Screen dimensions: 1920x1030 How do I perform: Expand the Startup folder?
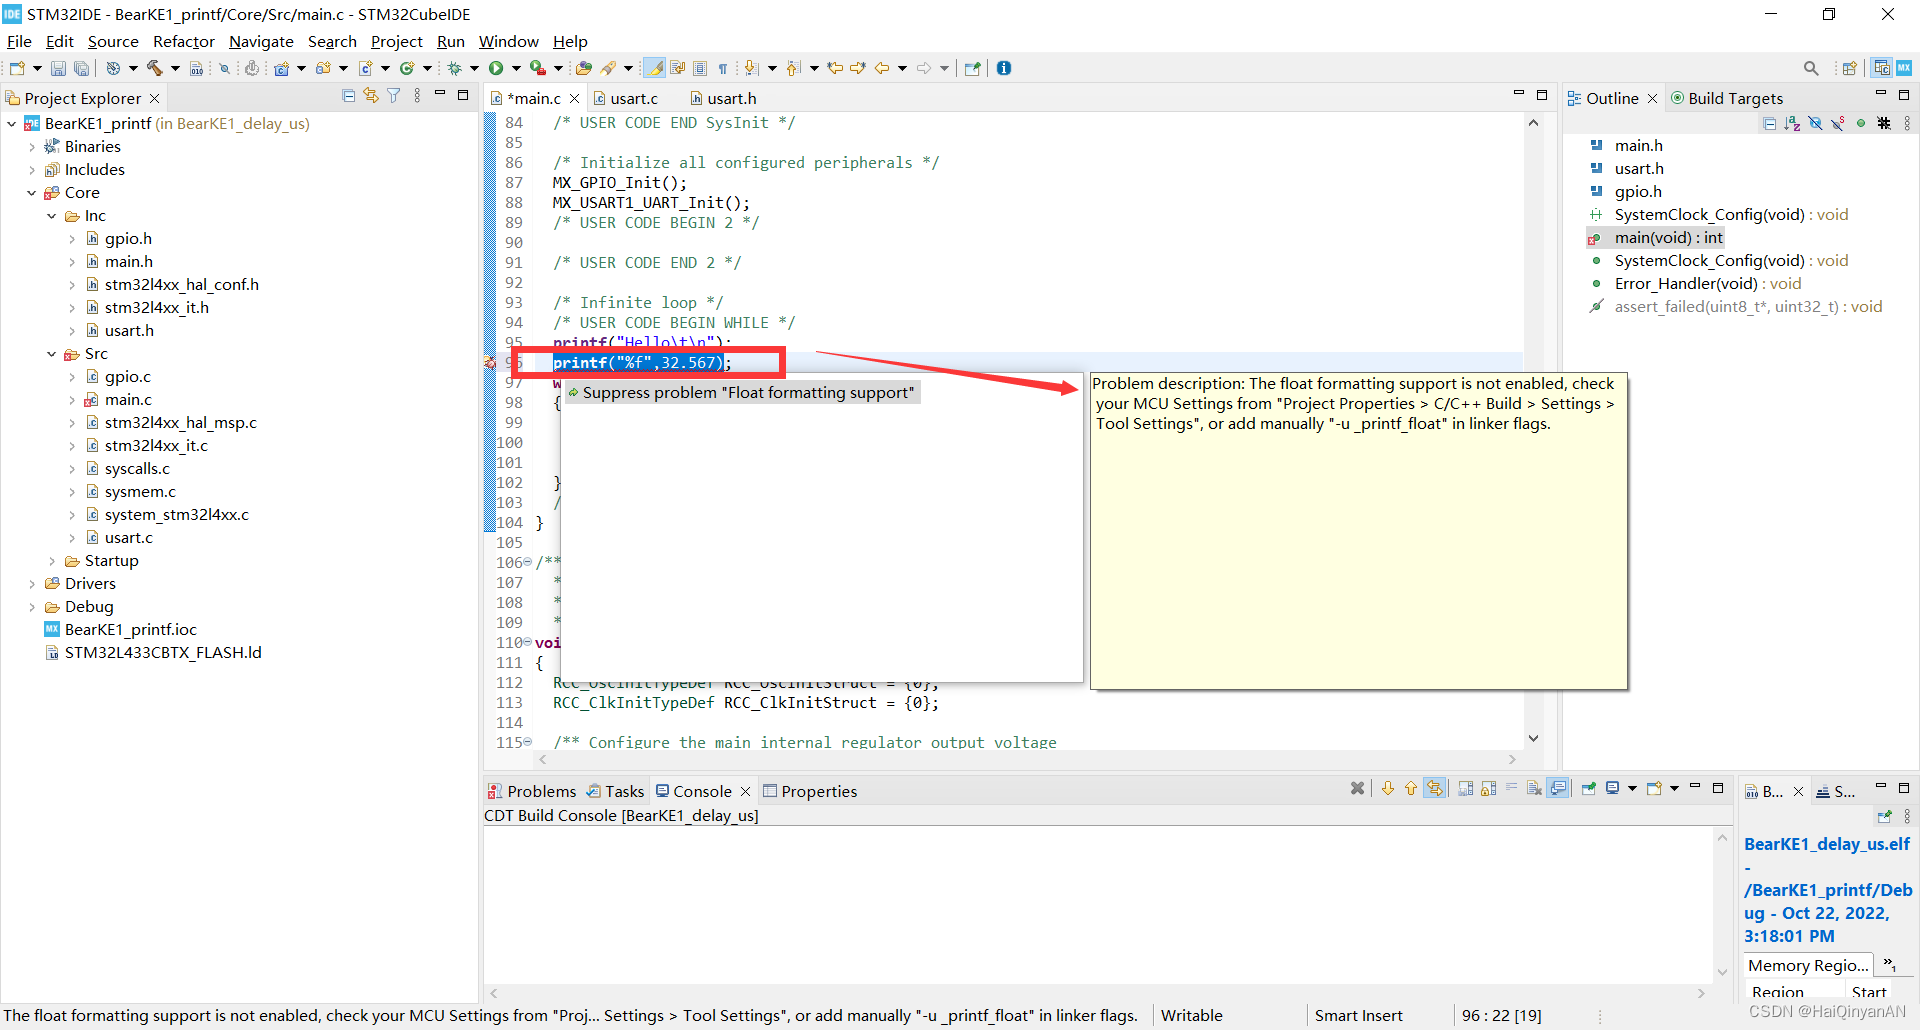tap(51, 561)
